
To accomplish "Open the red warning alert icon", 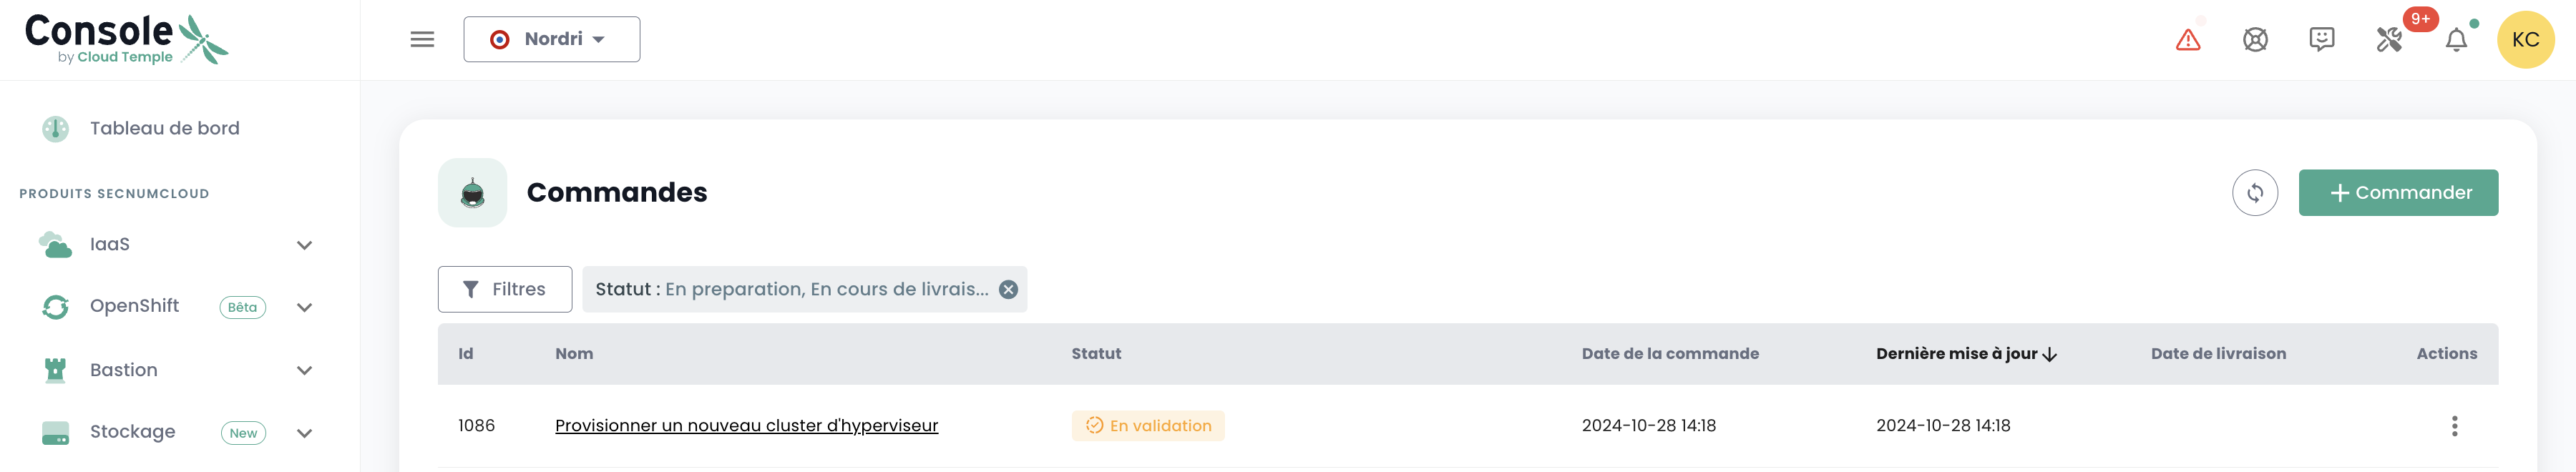I will [x=2188, y=40].
